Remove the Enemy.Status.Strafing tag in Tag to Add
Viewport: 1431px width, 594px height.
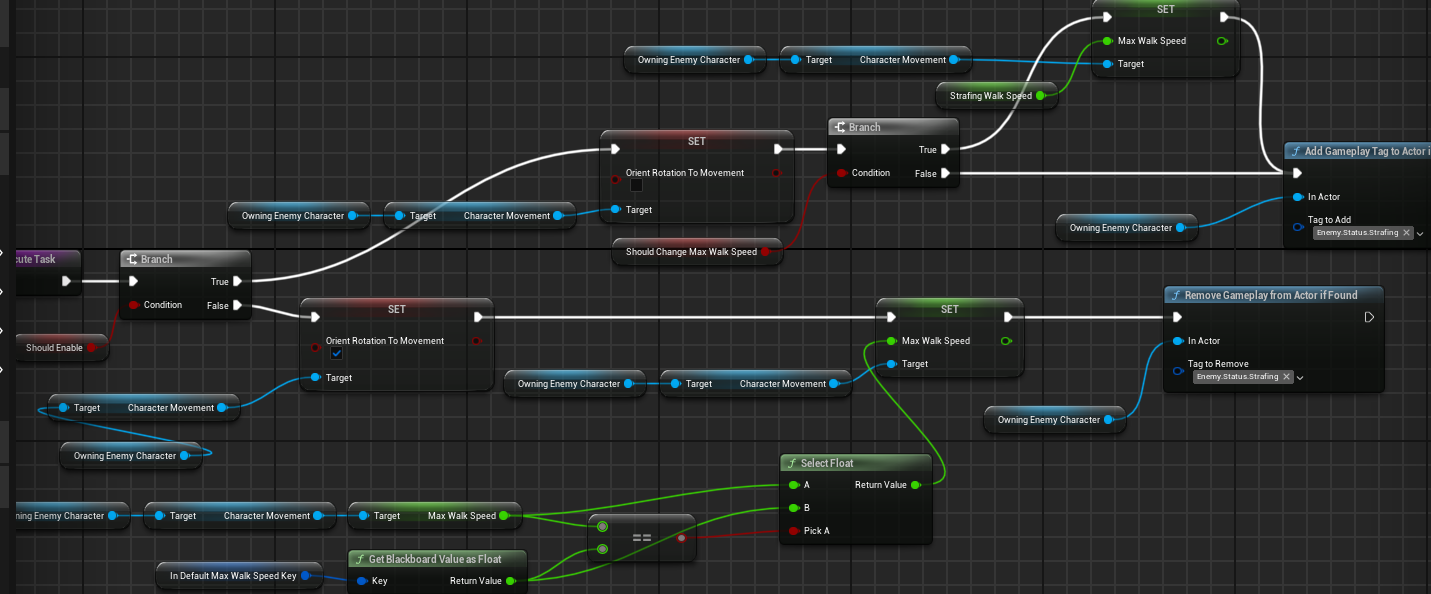click(1406, 232)
